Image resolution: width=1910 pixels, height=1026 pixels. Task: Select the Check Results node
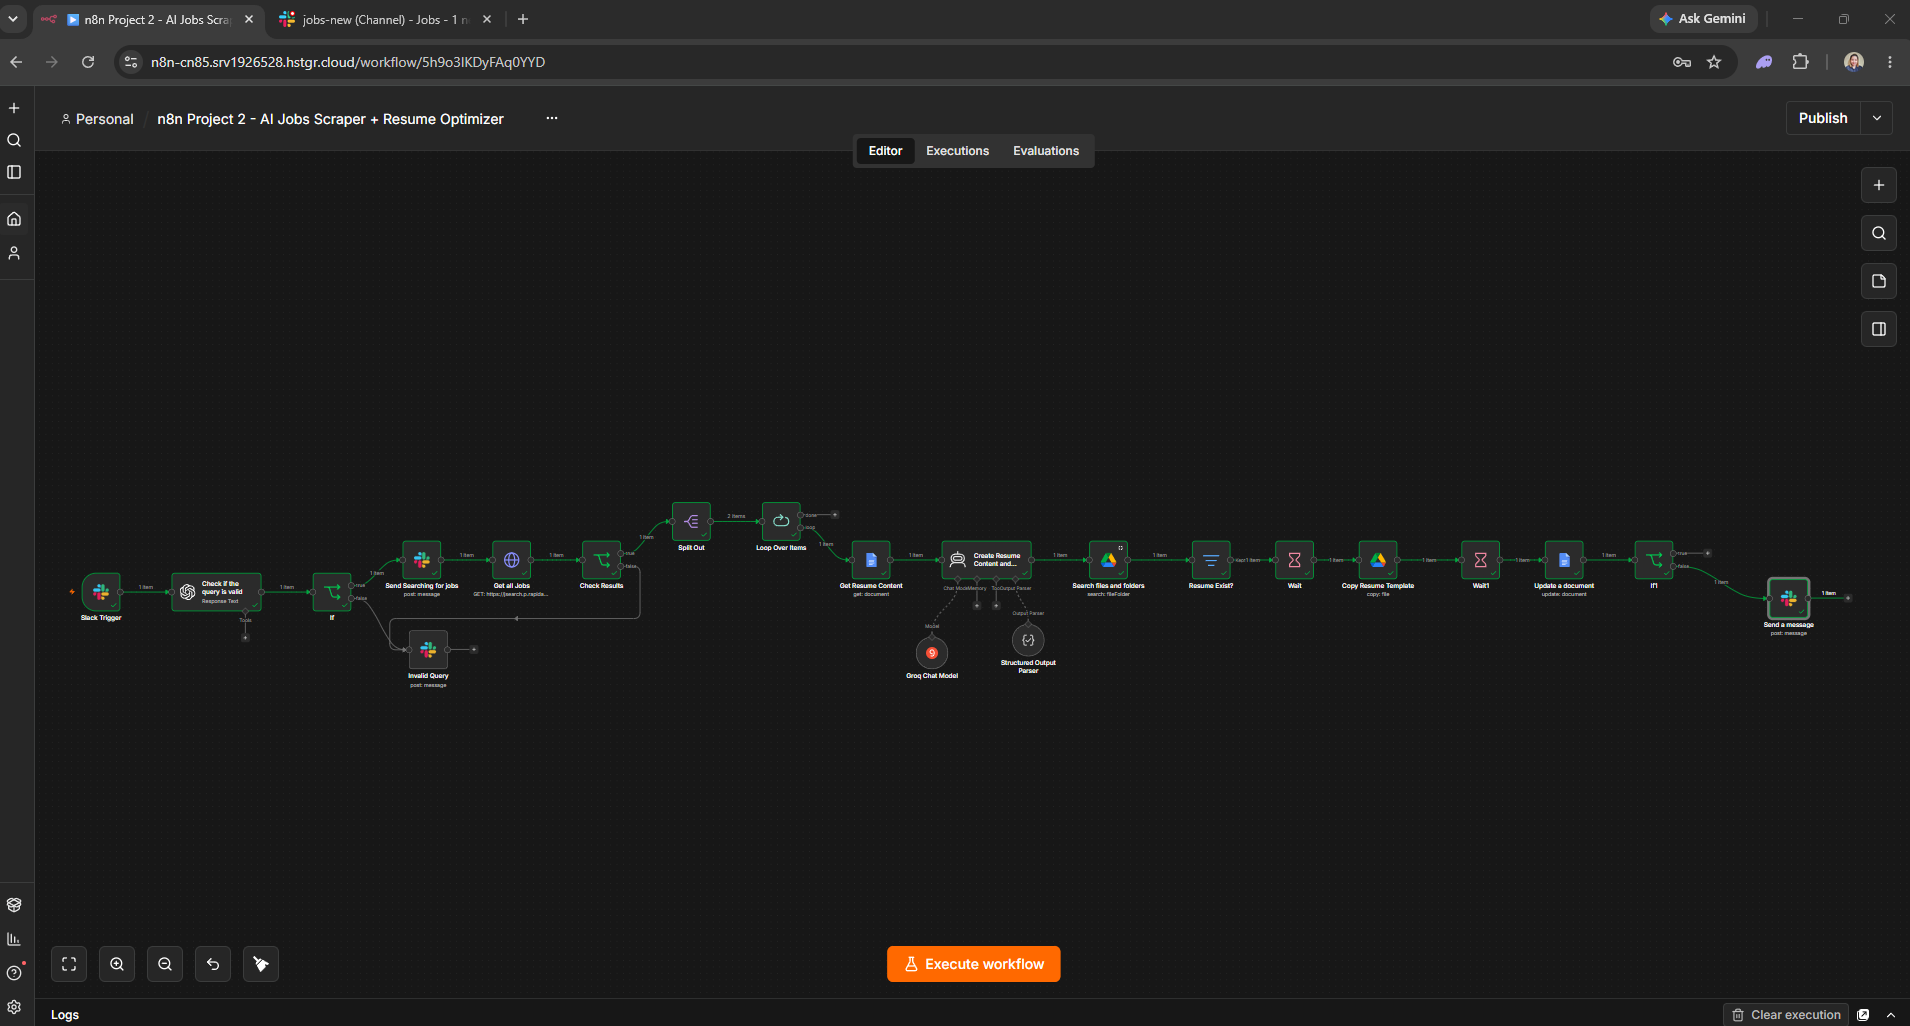pyautogui.click(x=602, y=560)
